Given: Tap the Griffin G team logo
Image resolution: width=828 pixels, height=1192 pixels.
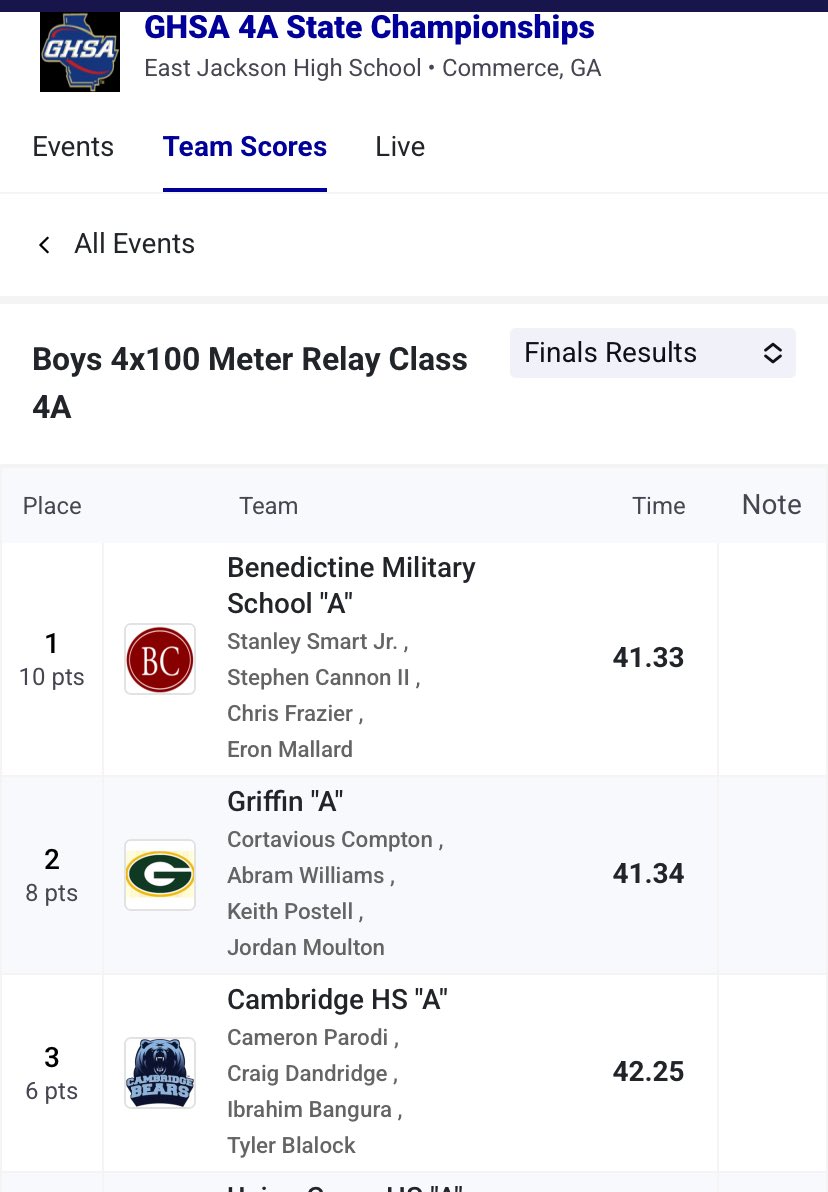Looking at the screenshot, I should click(x=160, y=875).
